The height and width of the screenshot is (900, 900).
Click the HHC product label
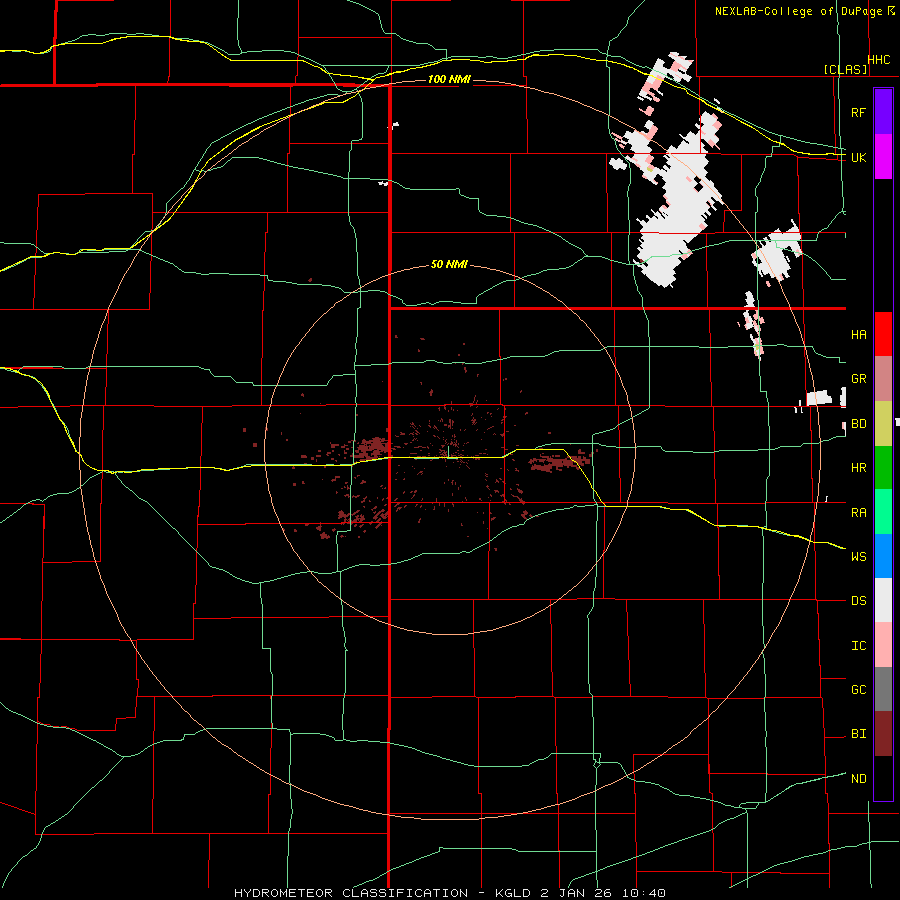878,60
